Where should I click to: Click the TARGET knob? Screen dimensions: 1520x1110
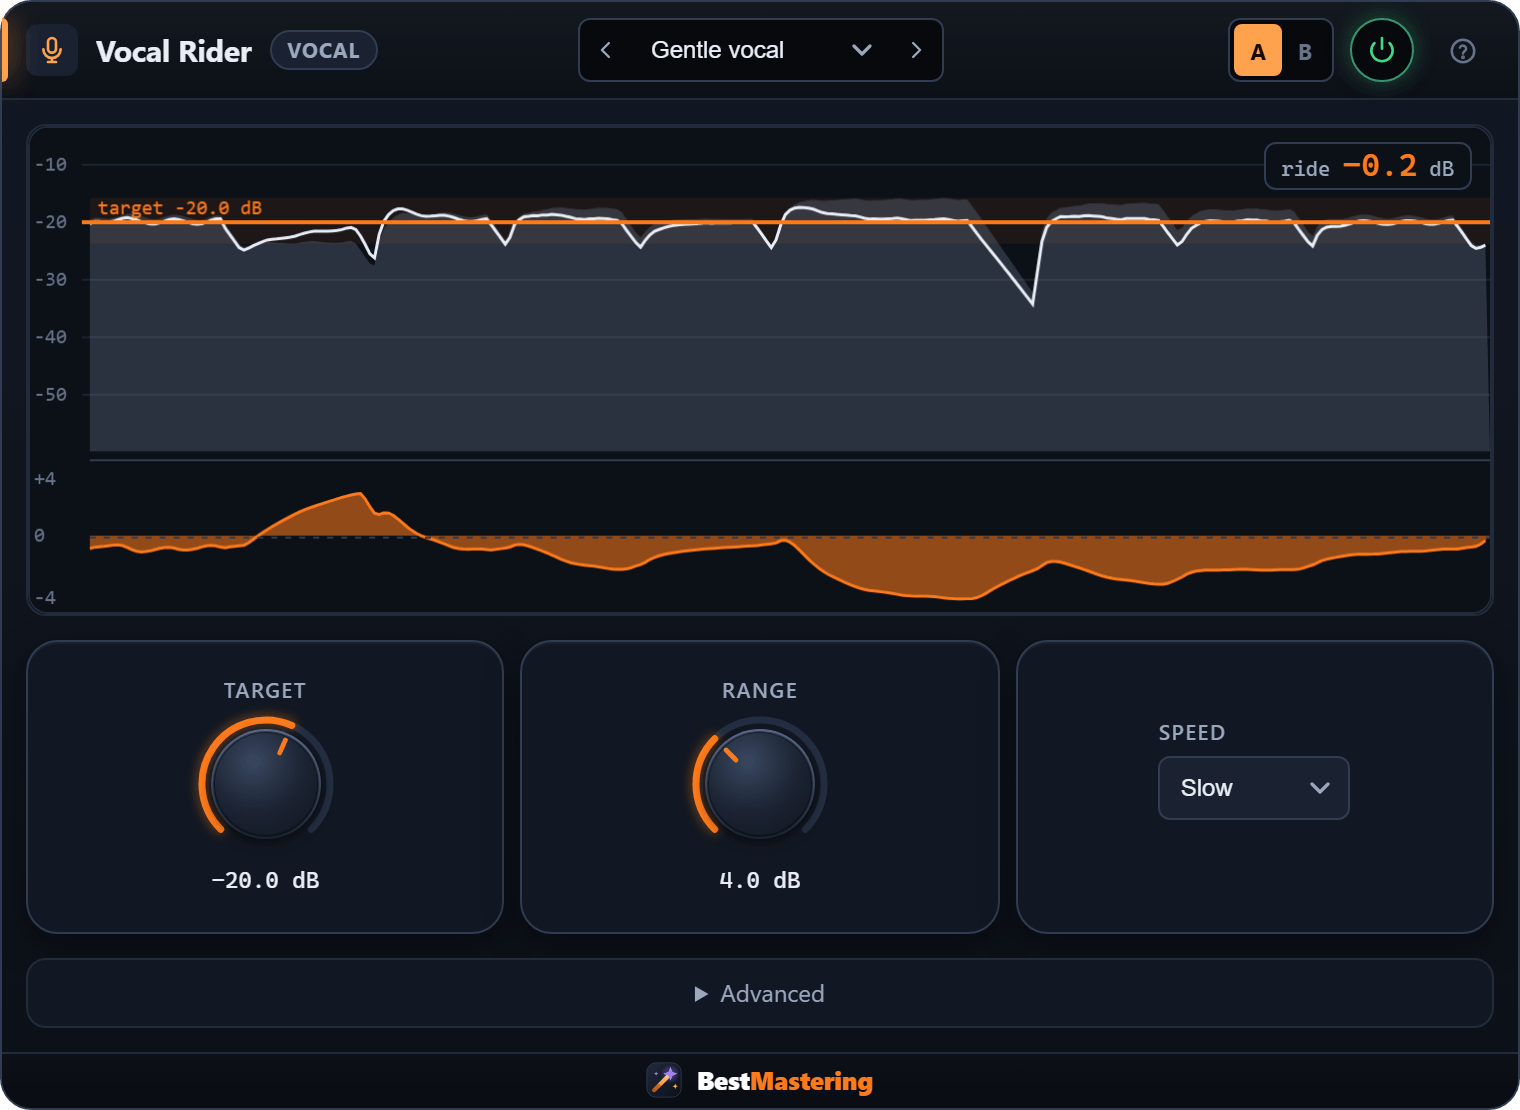tap(266, 783)
